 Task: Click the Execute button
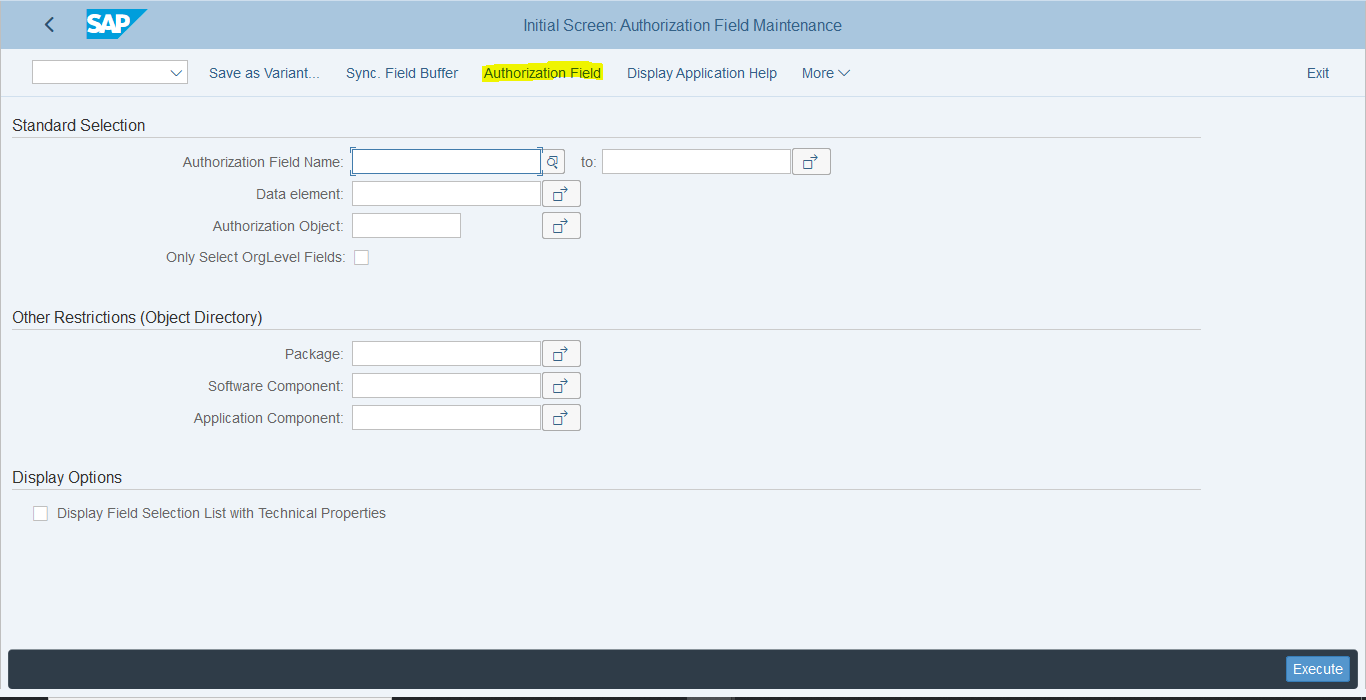1317,668
